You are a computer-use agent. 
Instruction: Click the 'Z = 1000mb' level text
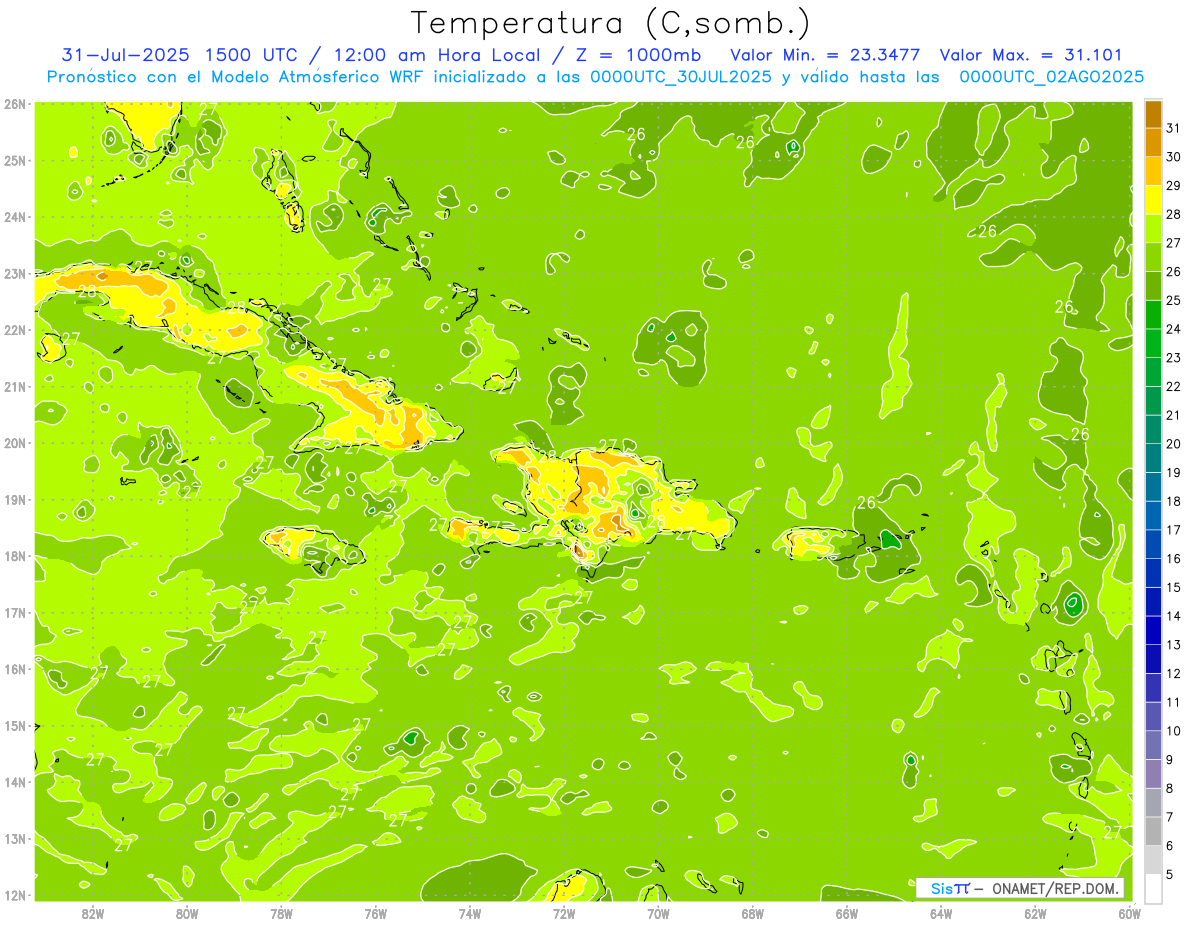point(638,55)
